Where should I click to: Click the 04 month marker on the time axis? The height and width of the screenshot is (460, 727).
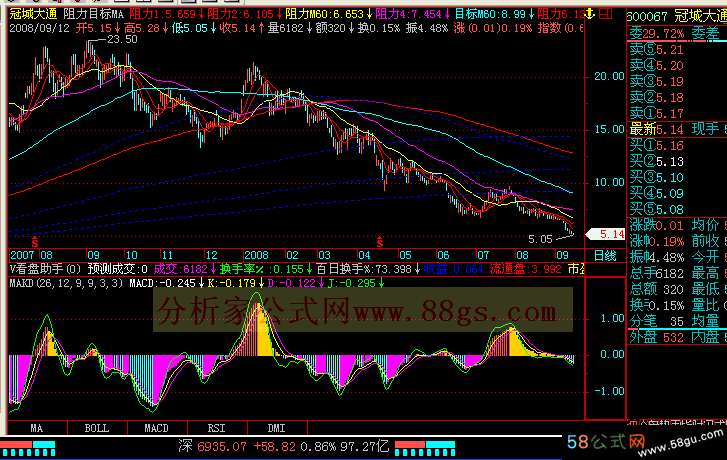[x=364, y=255]
